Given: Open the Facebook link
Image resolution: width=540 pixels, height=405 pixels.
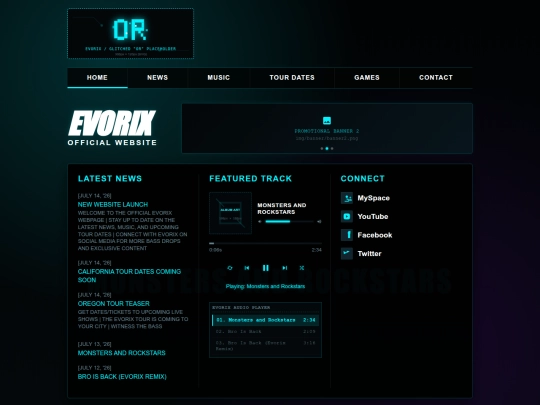Looking at the screenshot, I should [375, 235].
